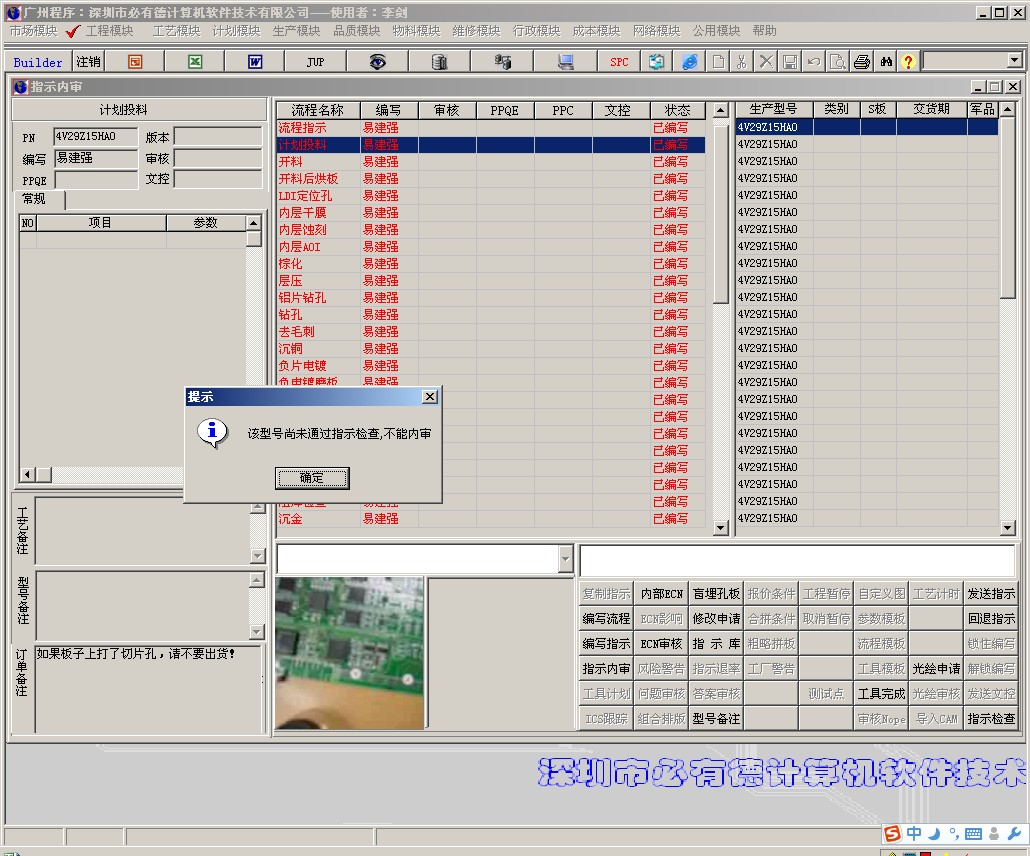The width and height of the screenshot is (1030, 856).
Task: Expand the combo box below the process list
Action: point(566,560)
